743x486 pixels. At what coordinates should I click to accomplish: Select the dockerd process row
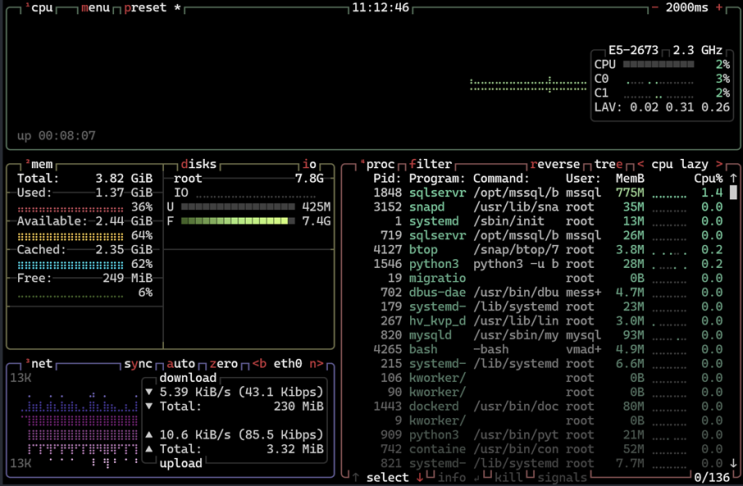coord(548,406)
